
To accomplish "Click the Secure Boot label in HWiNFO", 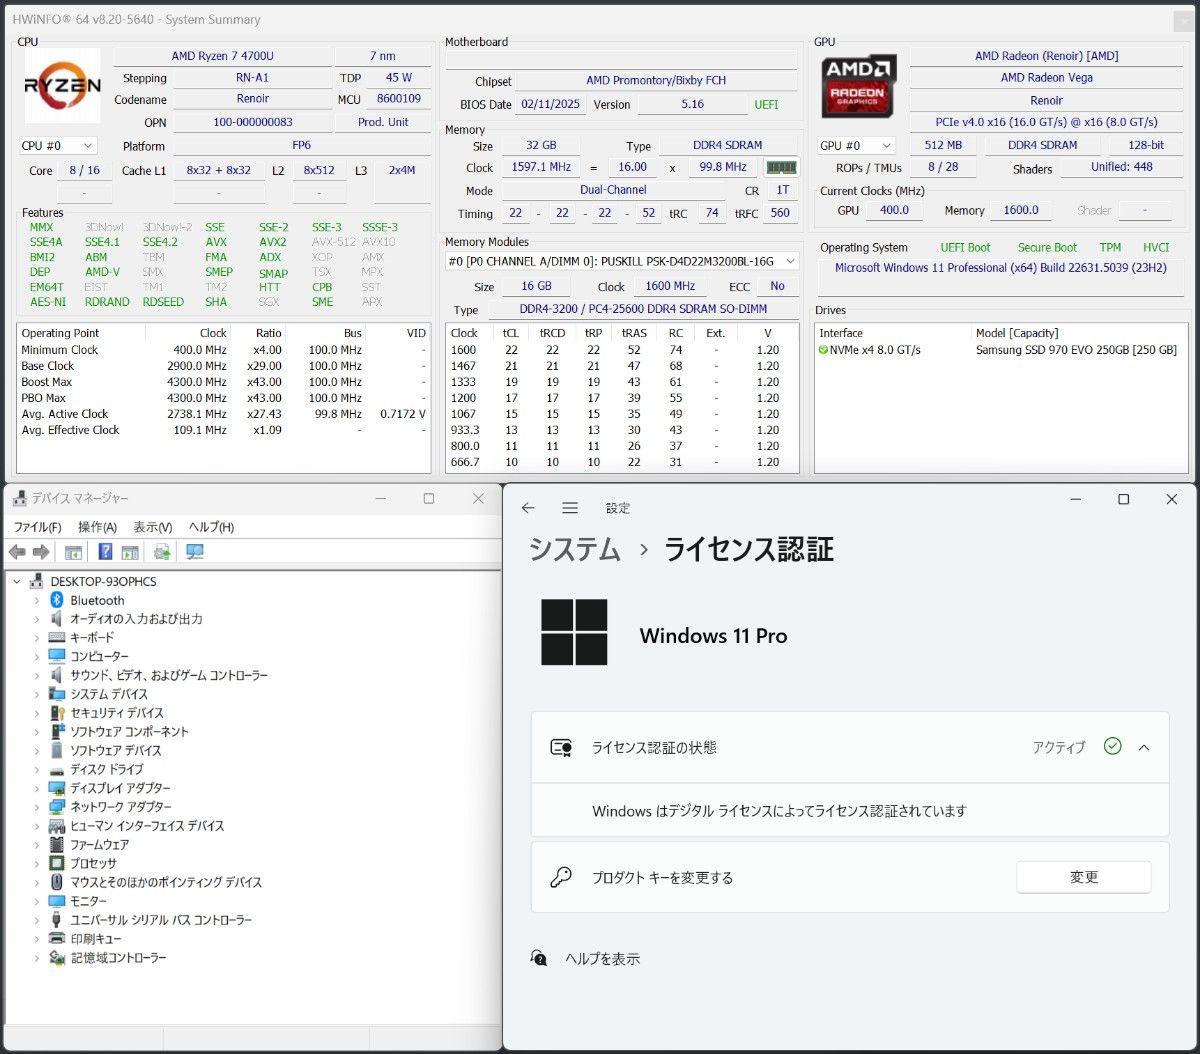I will coord(1047,247).
